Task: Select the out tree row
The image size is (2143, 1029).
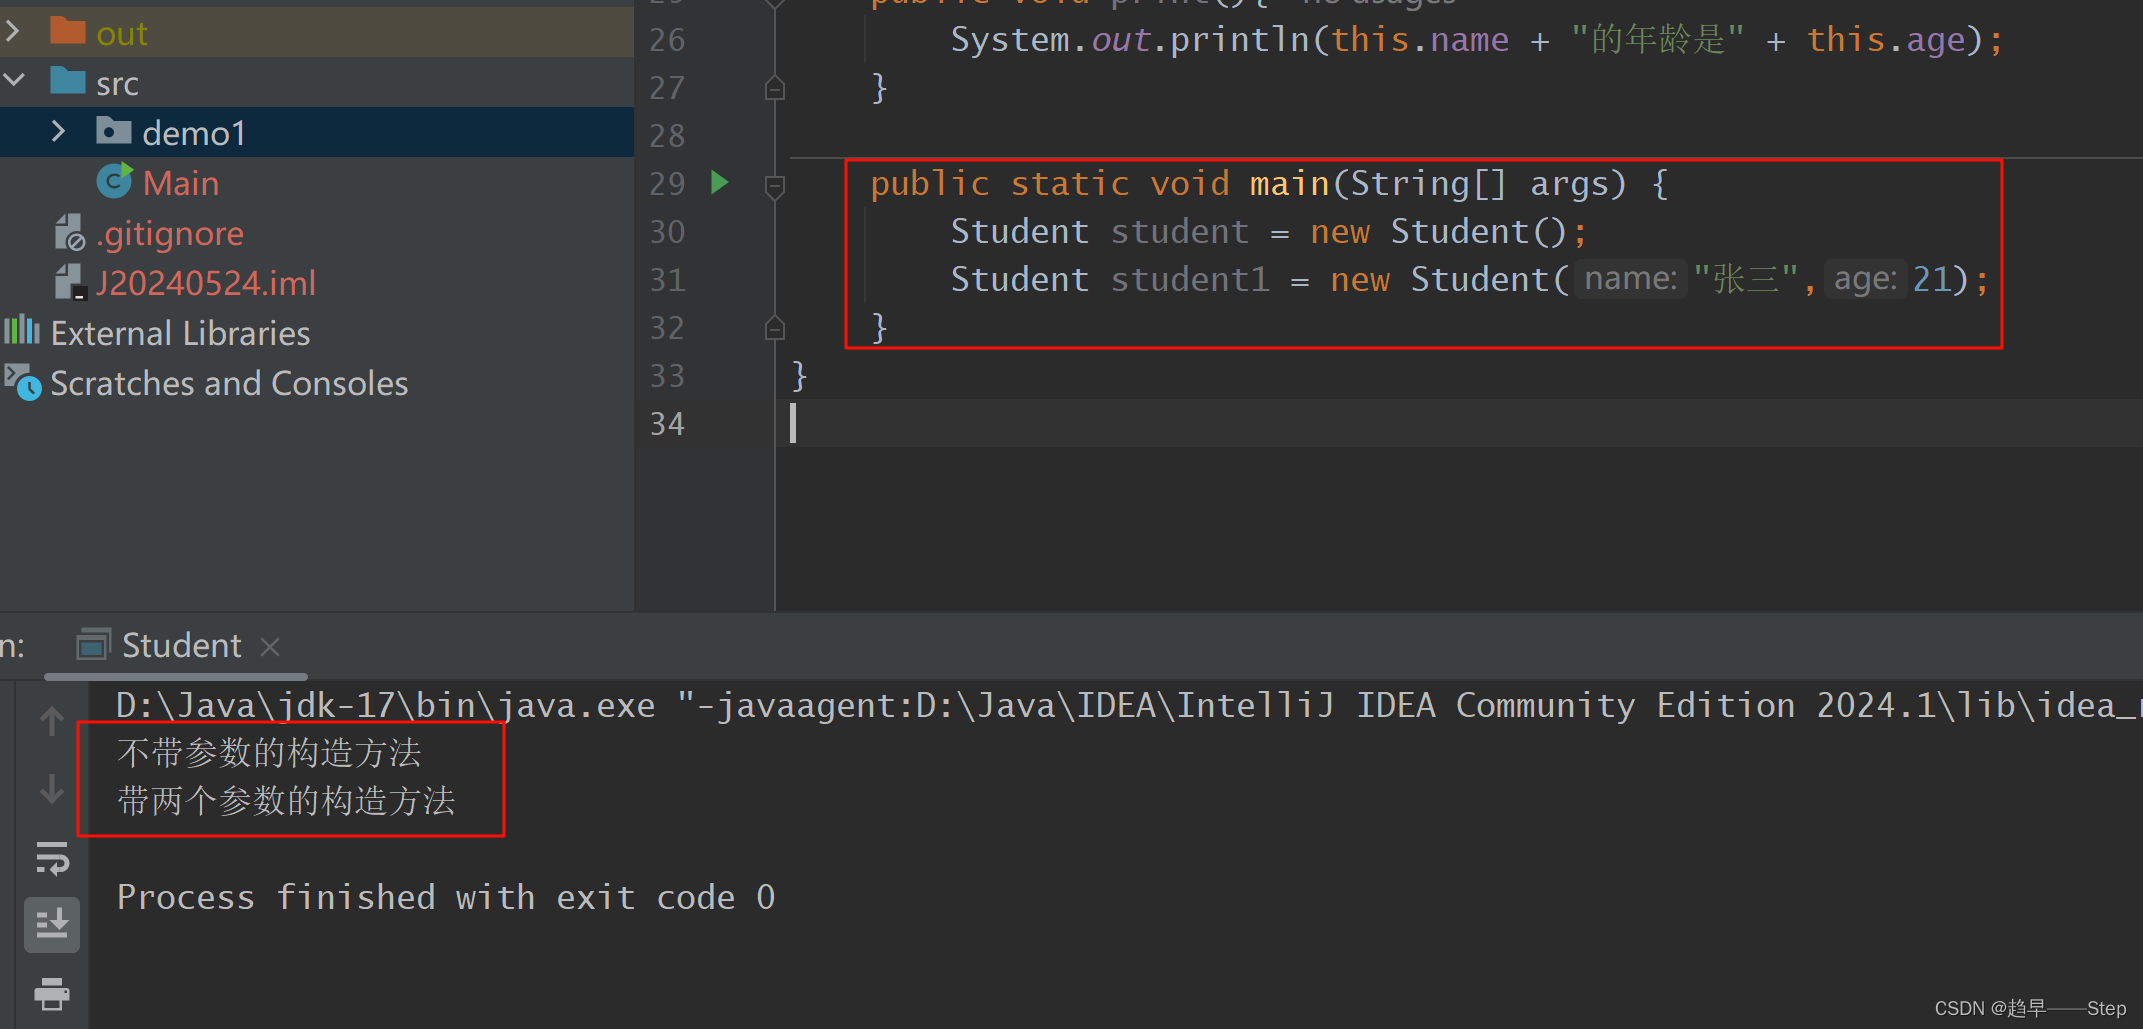Action: [x=317, y=32]
